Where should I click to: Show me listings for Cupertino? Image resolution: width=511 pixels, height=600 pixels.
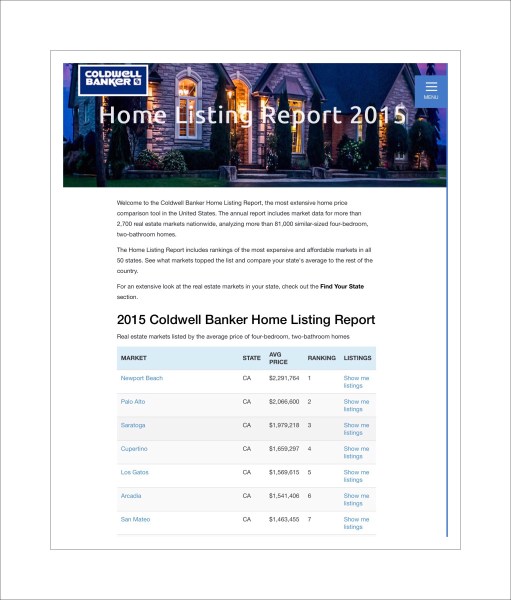coord(356,452)
